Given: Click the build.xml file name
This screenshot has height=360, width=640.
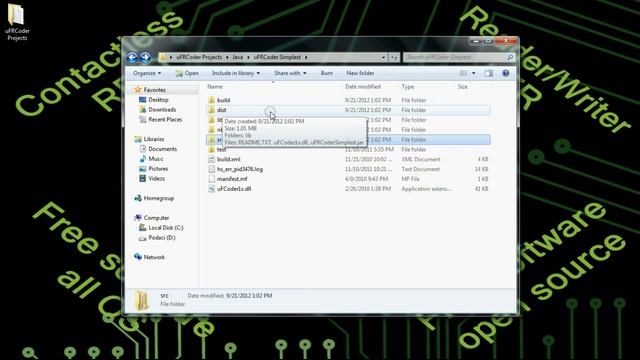Looking at the screenshot, I should [x=229, y=159].
